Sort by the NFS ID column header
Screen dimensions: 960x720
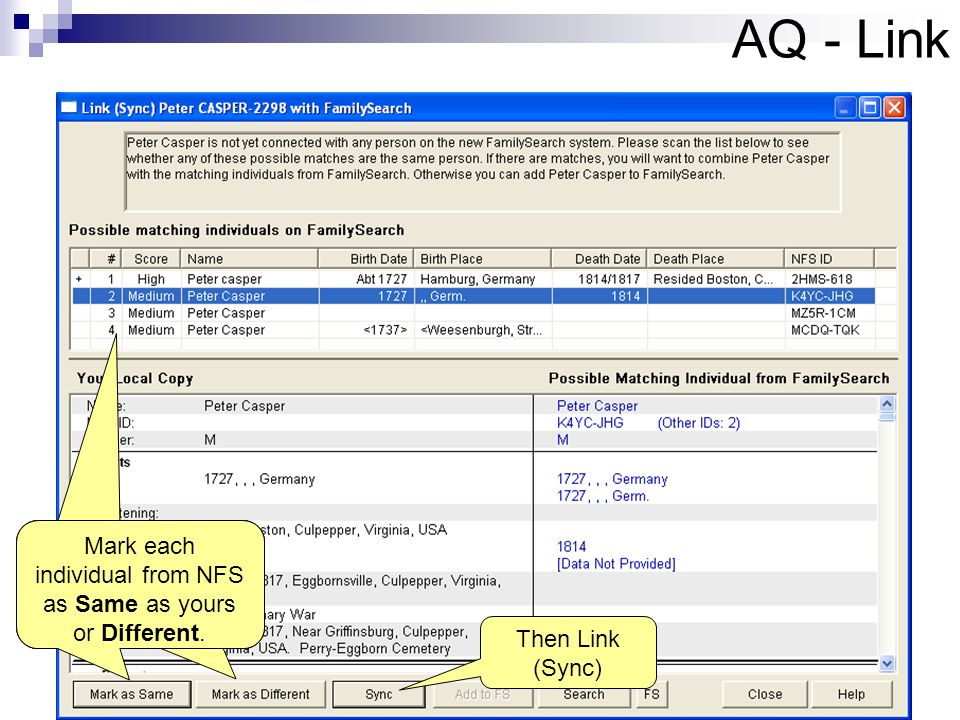(x=830, y=259)
